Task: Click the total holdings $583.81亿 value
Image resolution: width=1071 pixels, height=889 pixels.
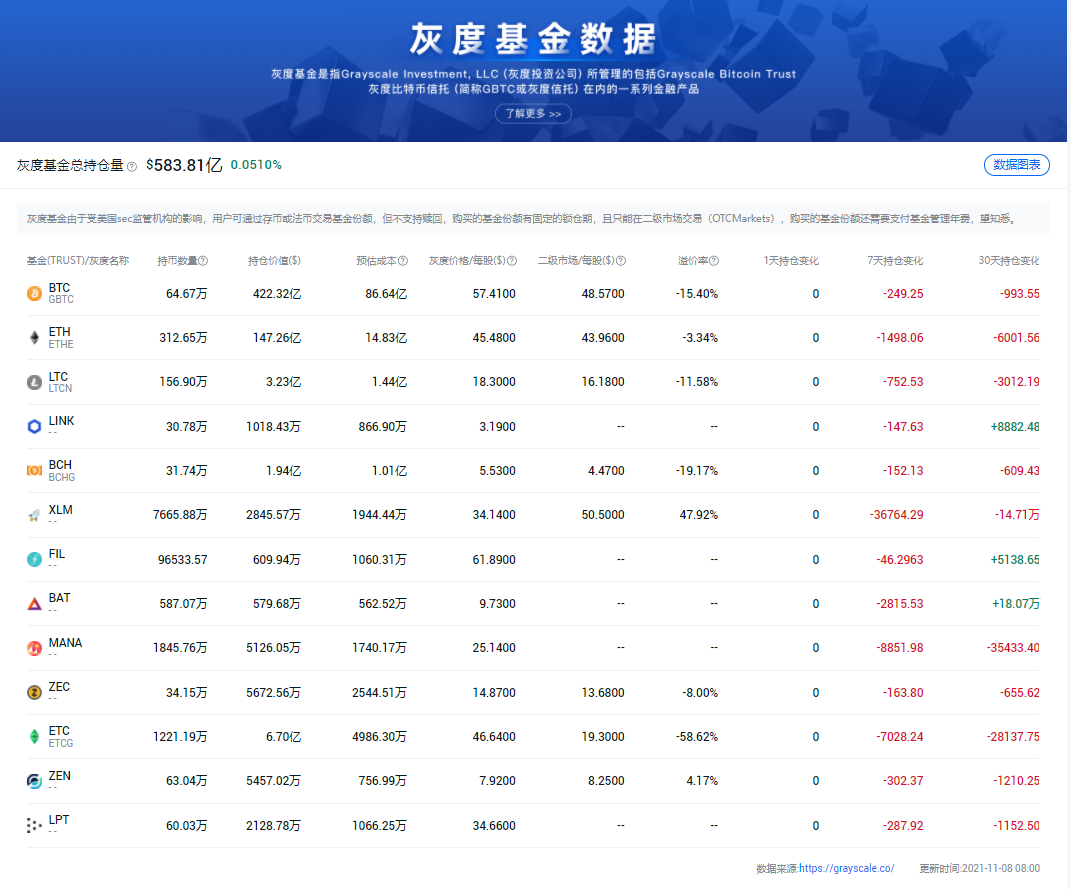Action: click(184, 165)
